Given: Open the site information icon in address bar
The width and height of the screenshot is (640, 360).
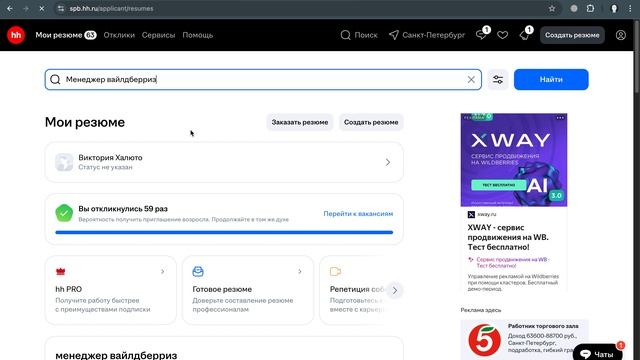Looking at the screenshot, I should click(61, 8).
